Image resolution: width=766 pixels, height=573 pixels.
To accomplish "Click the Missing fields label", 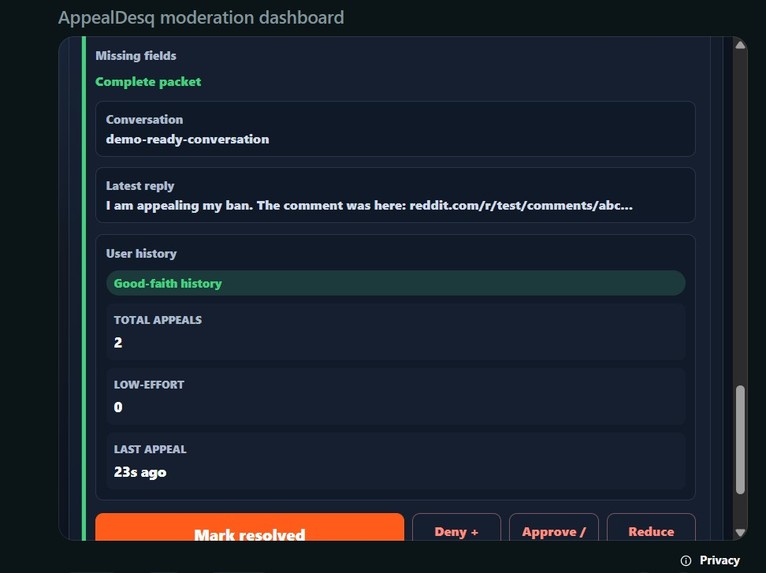I will tap(136, 56).
